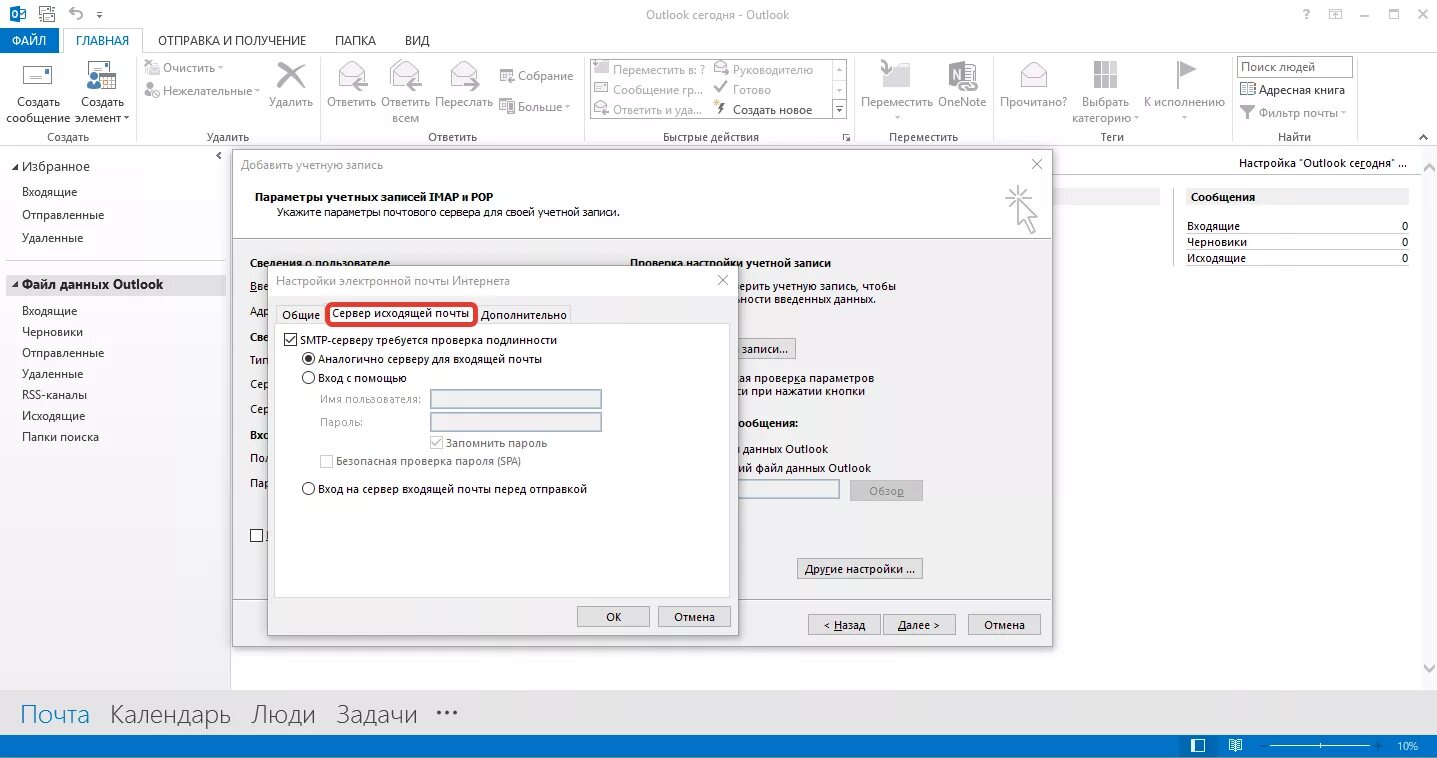Select the RSS-каналы folder

coord(54,395)
